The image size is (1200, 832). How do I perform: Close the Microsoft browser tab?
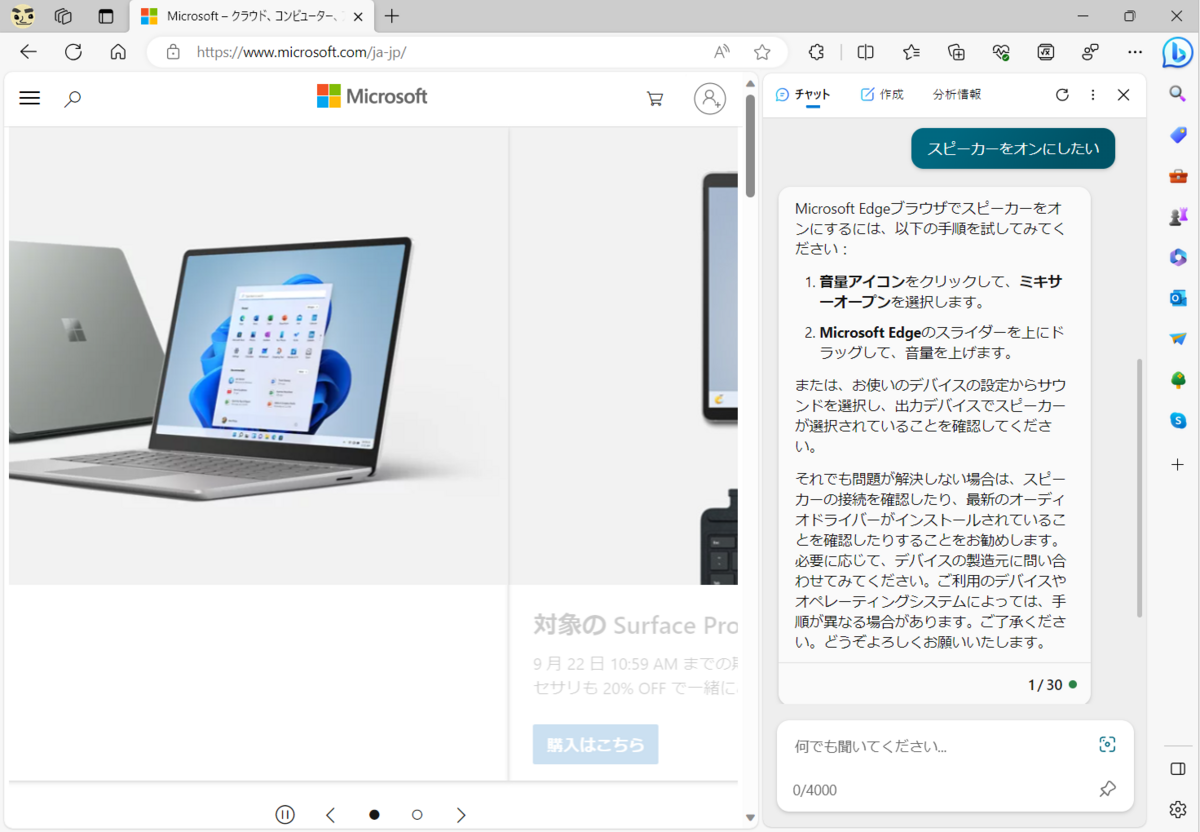click(x=358, y=16)
